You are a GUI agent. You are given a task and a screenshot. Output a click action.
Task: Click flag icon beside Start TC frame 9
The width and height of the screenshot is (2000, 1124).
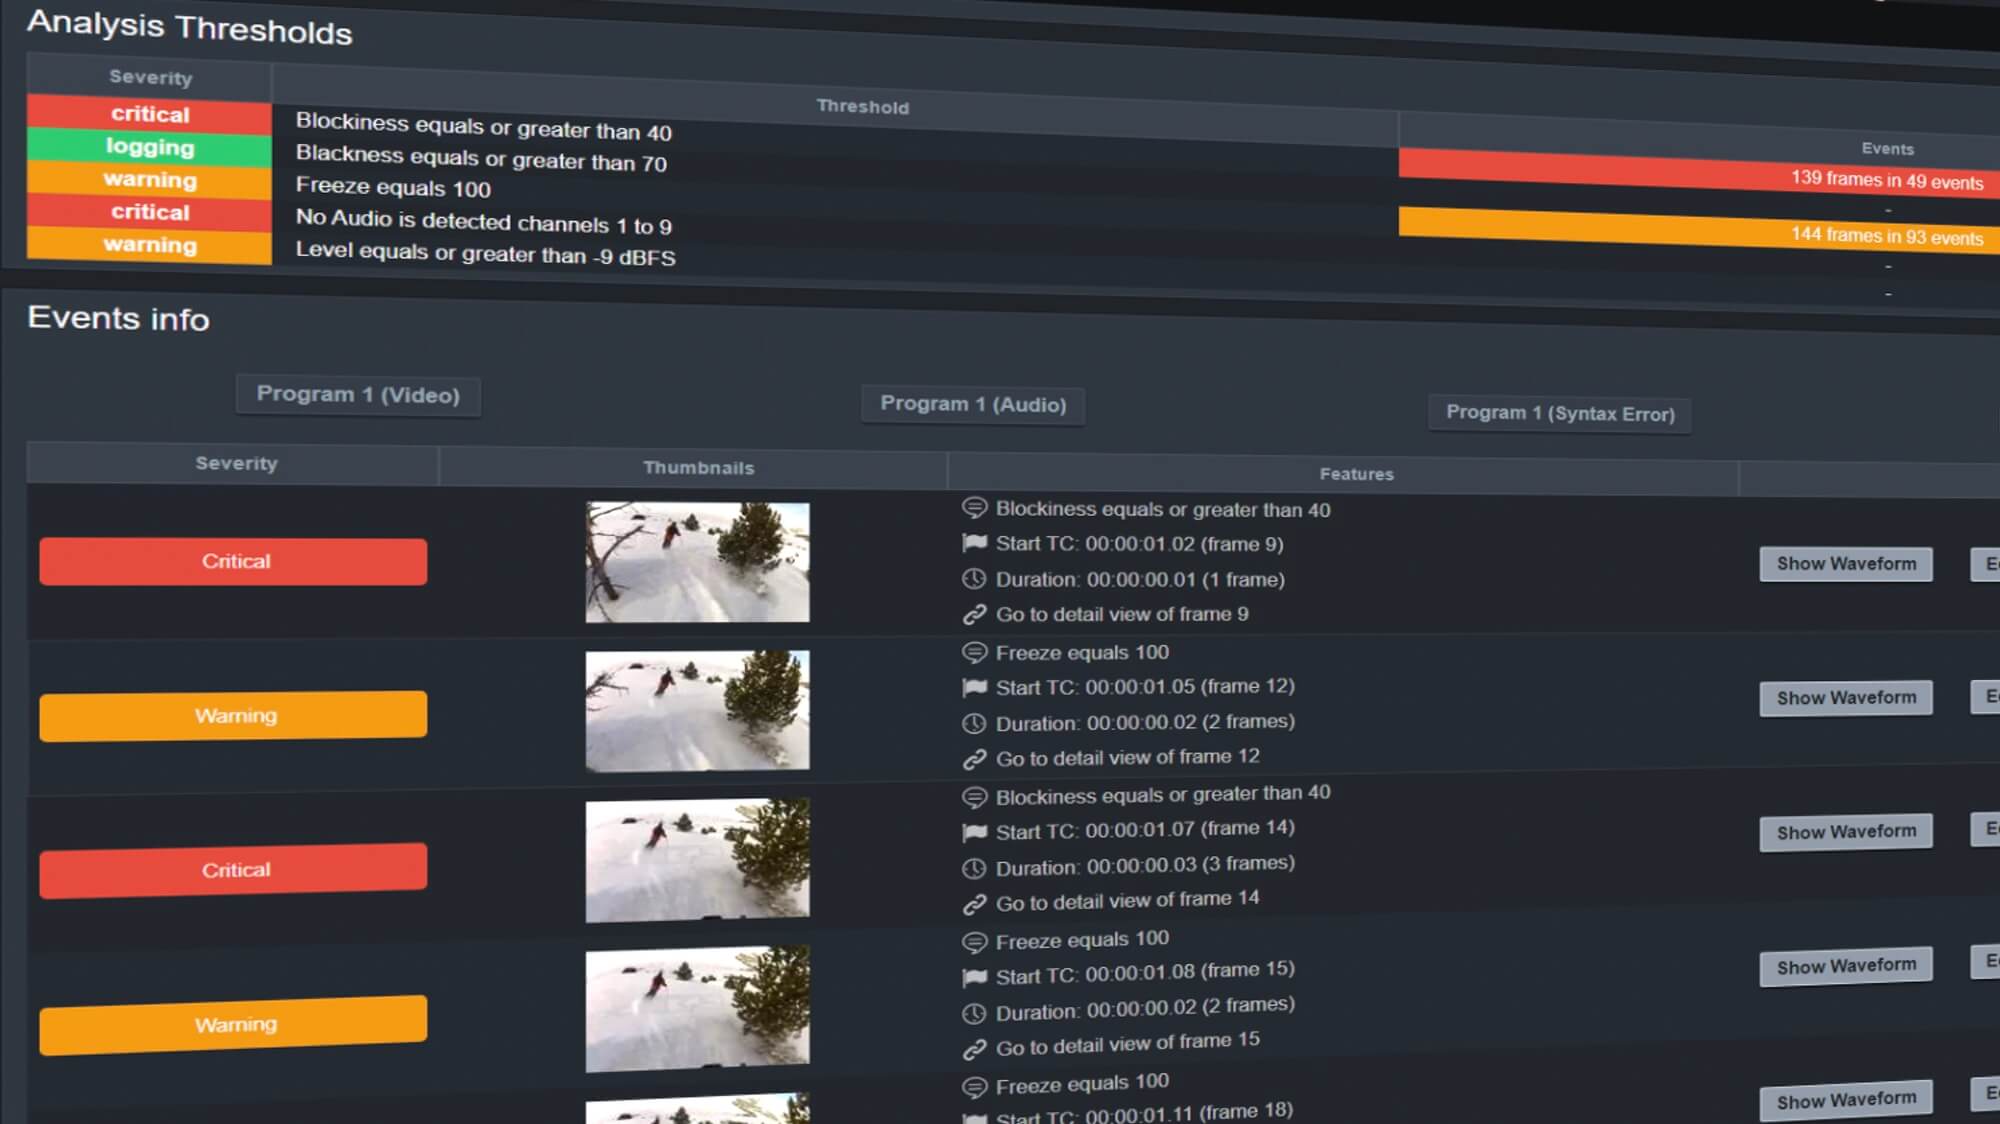(x=974, y=543)
